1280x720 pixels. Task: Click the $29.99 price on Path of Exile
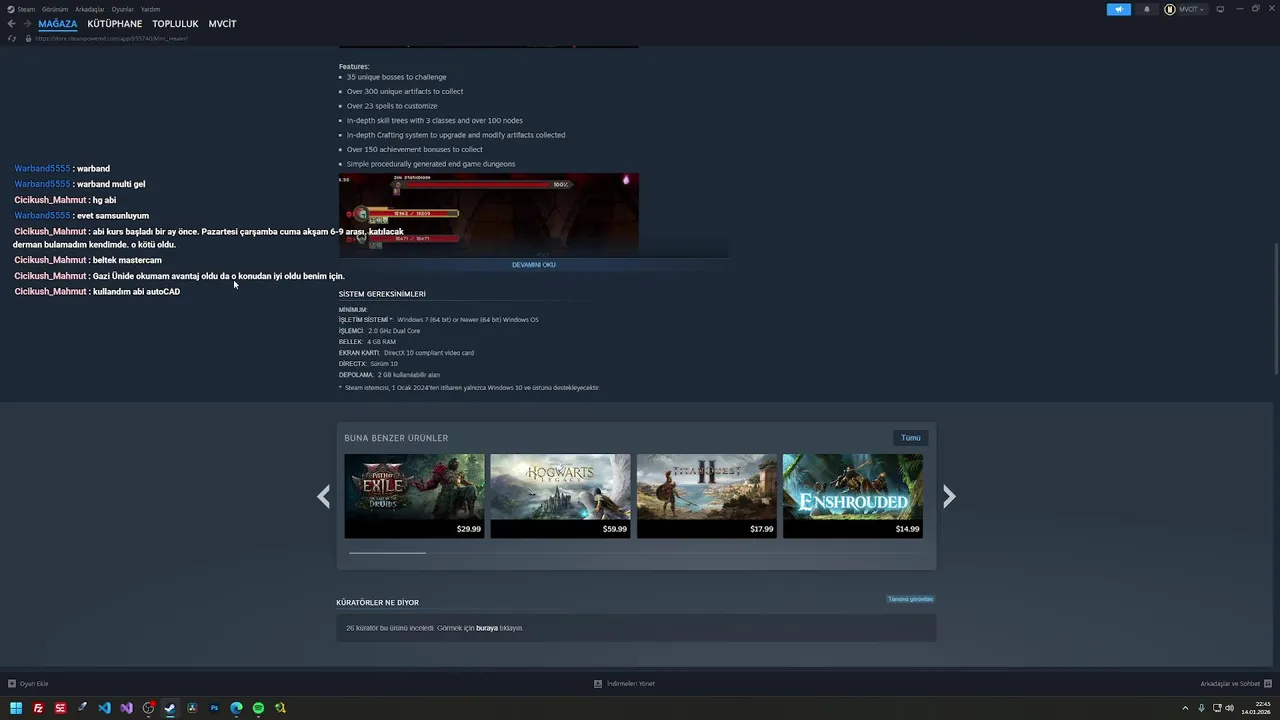[468, 529]
